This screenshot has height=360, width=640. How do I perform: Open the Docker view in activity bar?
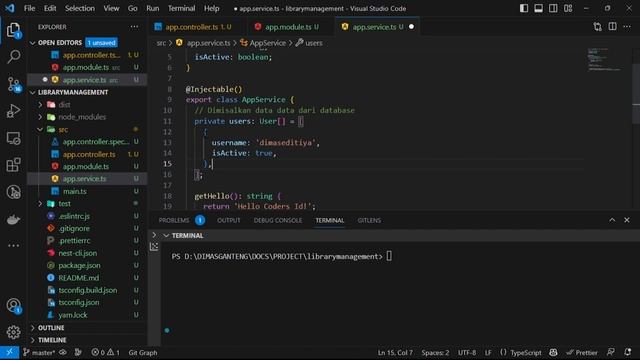[13, 219]
